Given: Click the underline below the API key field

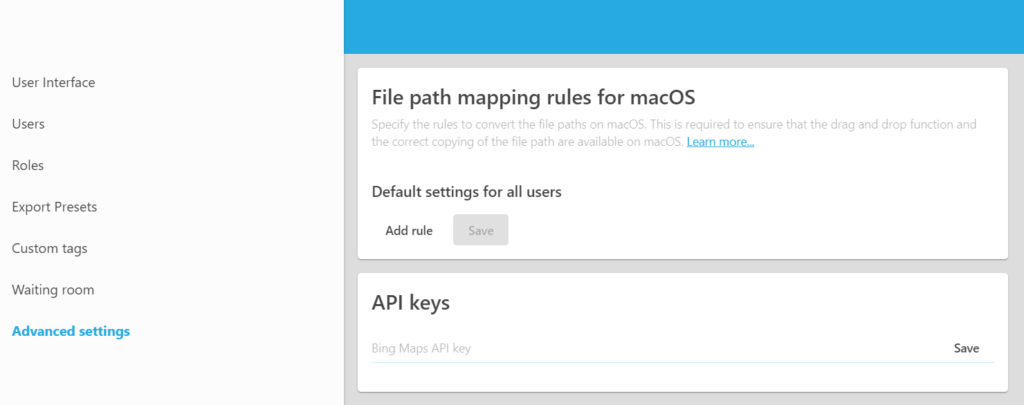Looking at the screenshot, I should [680, 362].
